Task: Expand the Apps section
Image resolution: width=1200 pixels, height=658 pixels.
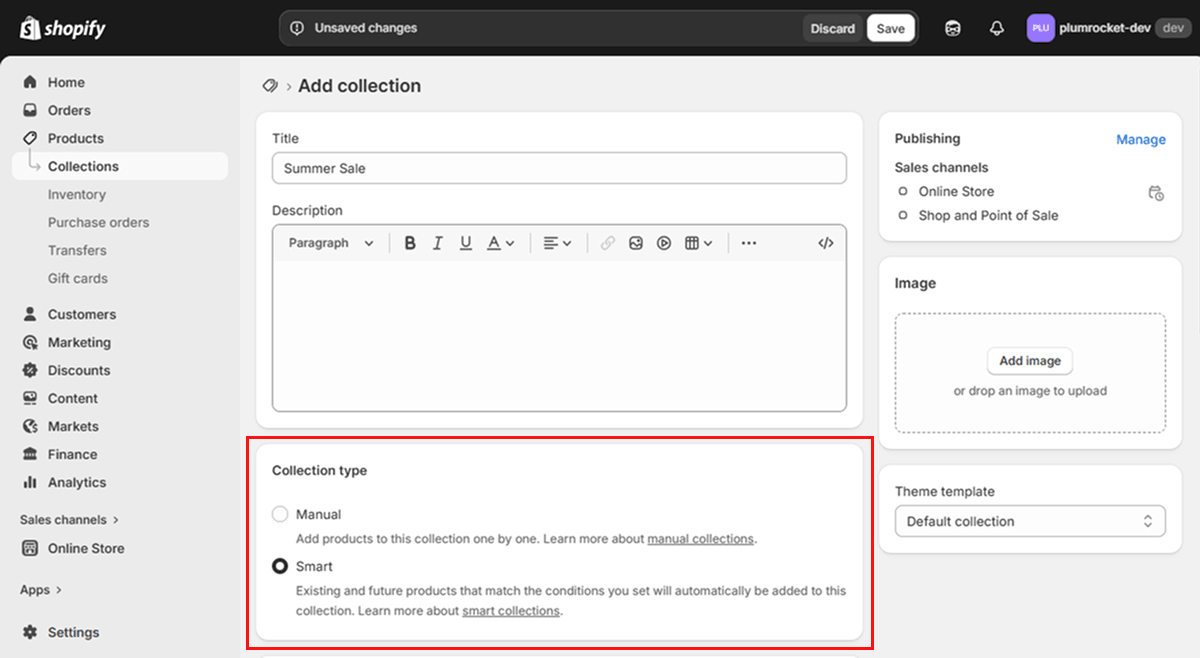Action: click(x=41, y=590)
